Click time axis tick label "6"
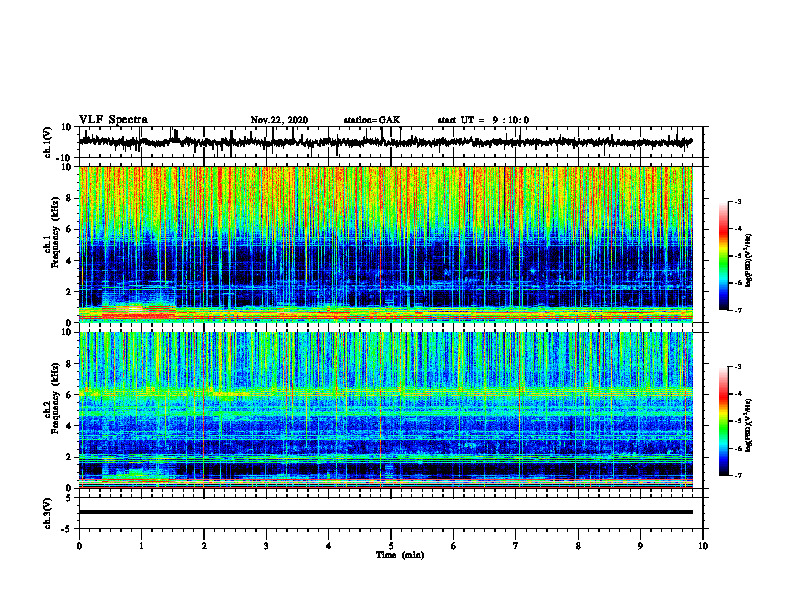 pos(454,546)
